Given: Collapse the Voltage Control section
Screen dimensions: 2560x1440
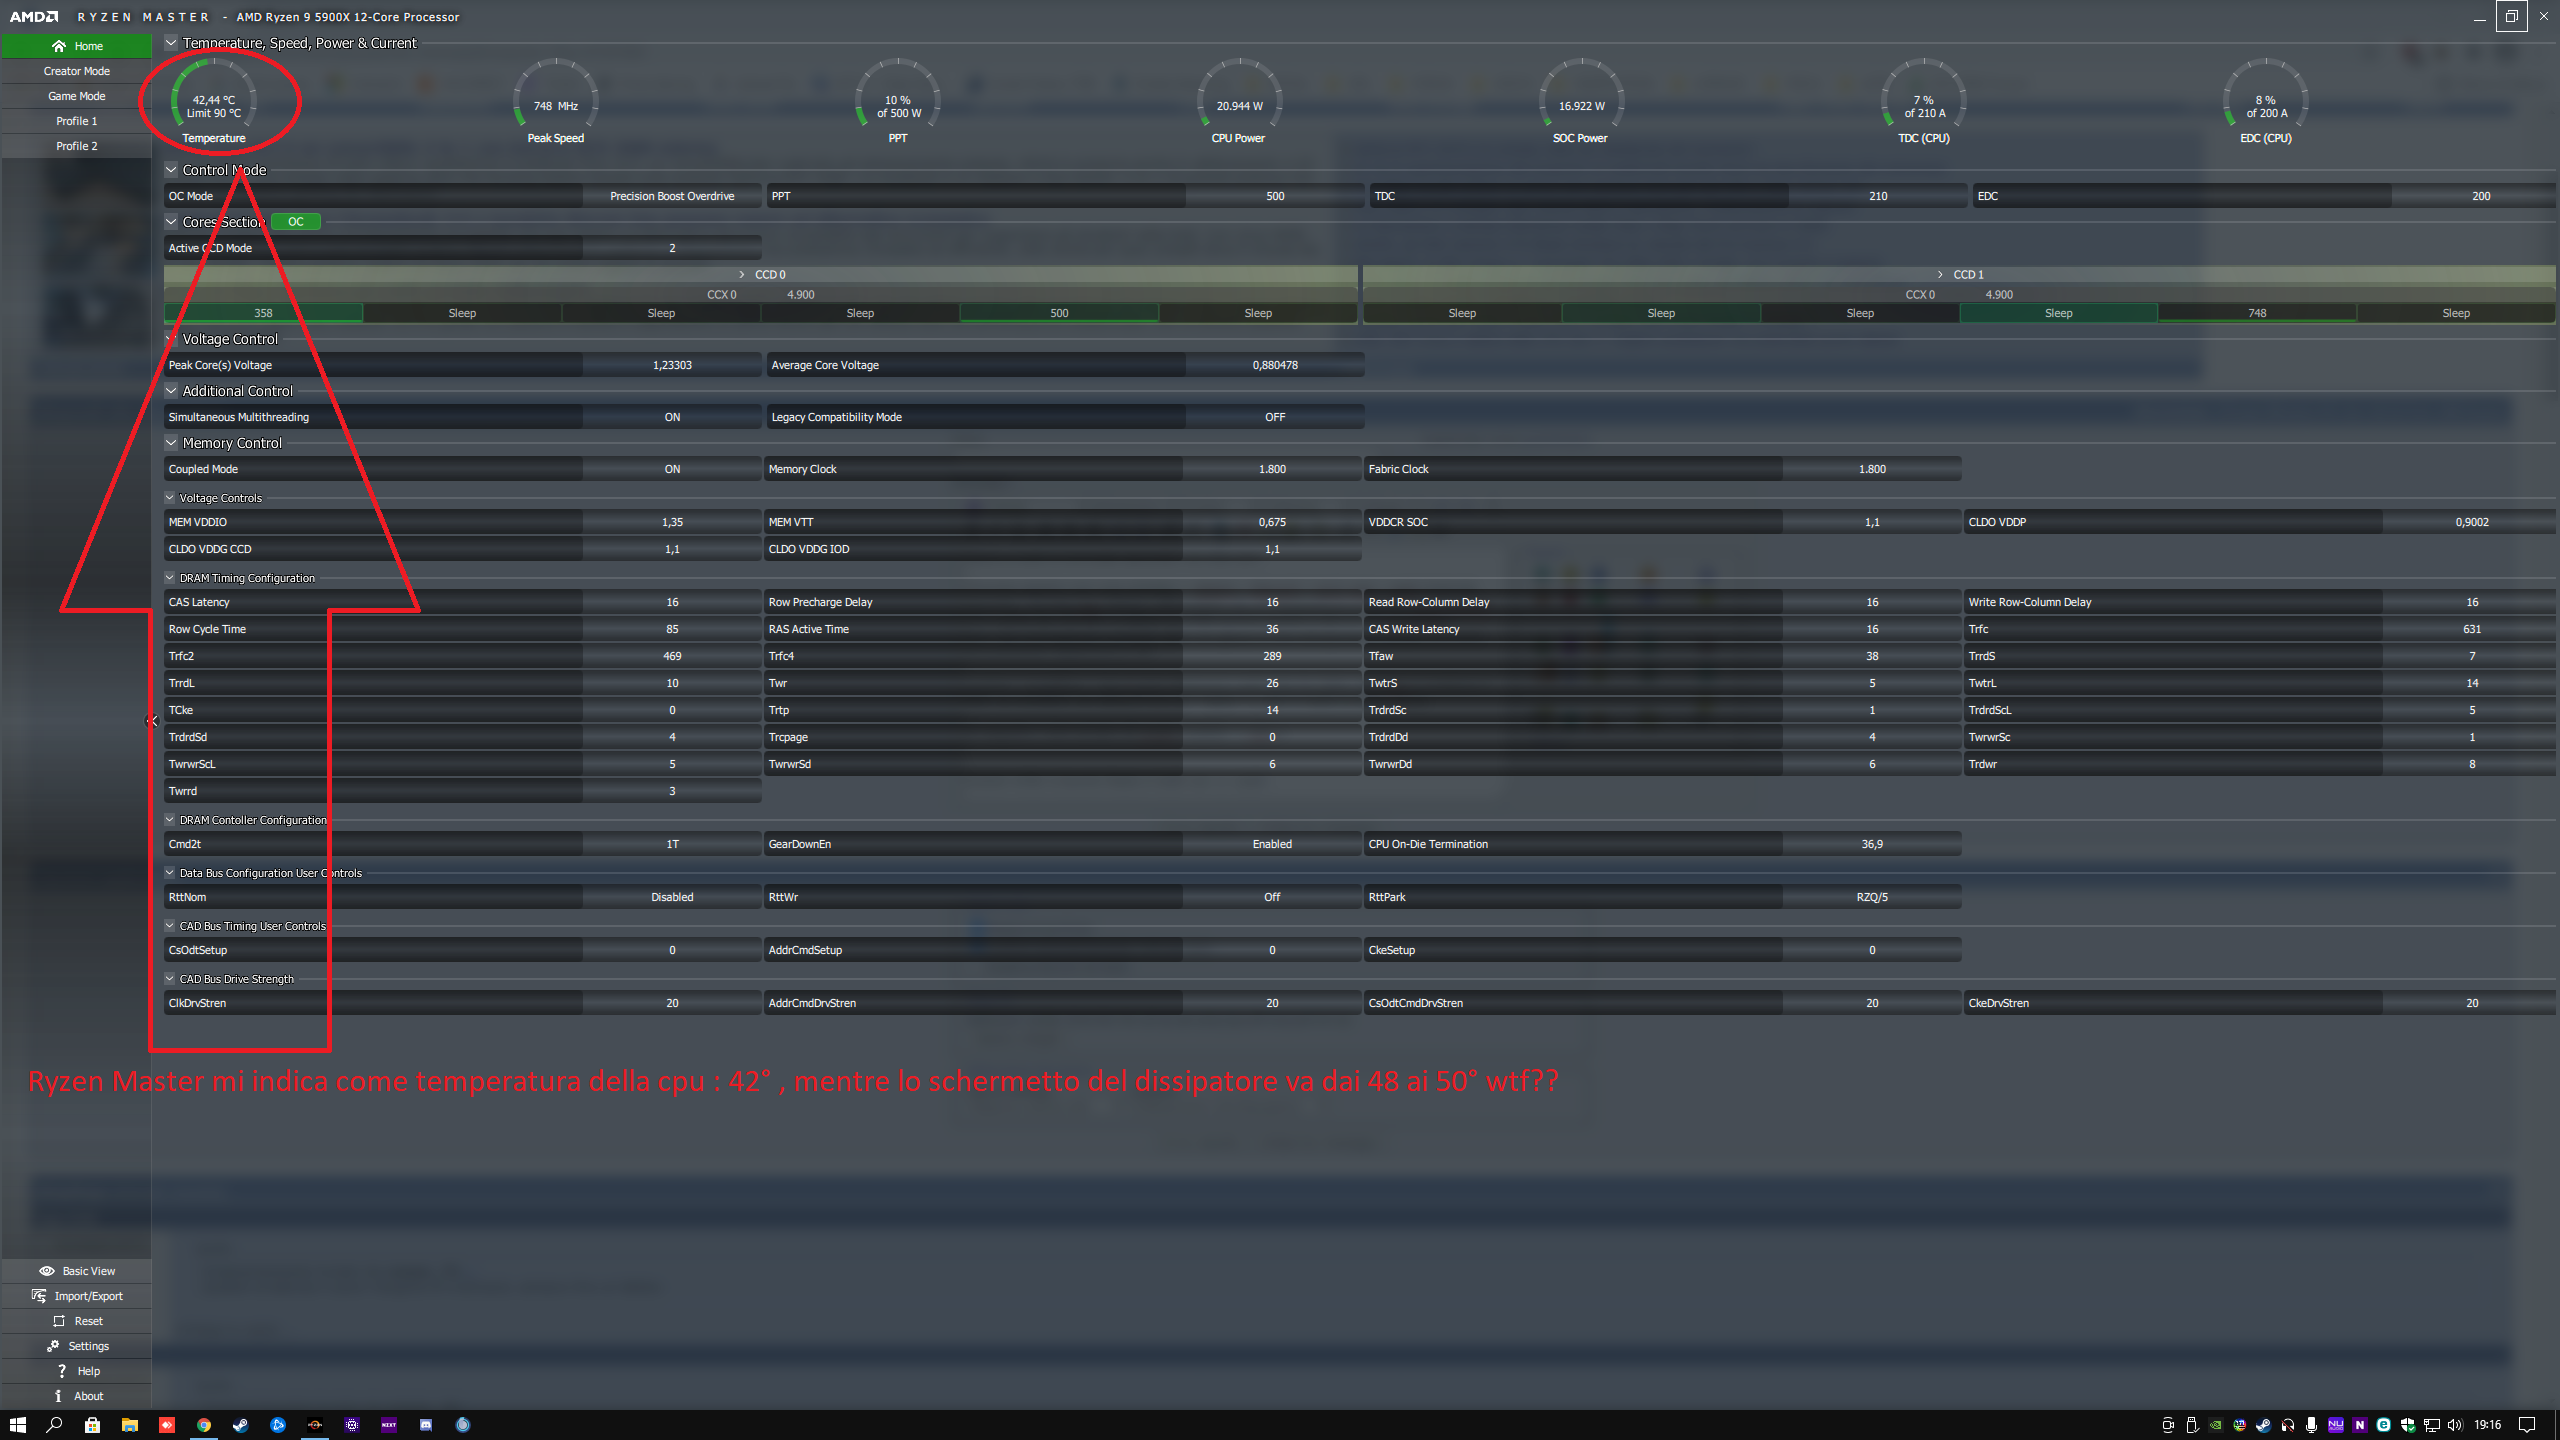Looking at the screenshot, I should point(171,339).
